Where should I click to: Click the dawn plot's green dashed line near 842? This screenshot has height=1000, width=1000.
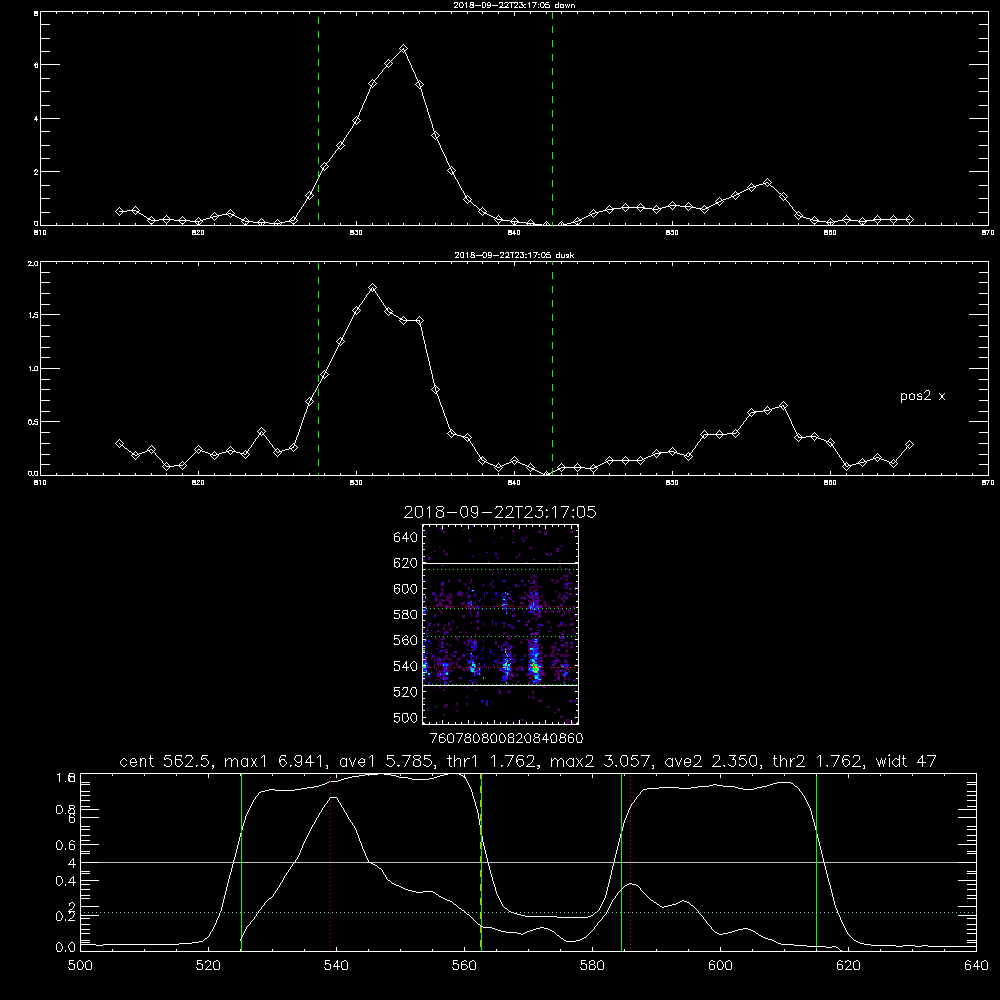point(552,118)
